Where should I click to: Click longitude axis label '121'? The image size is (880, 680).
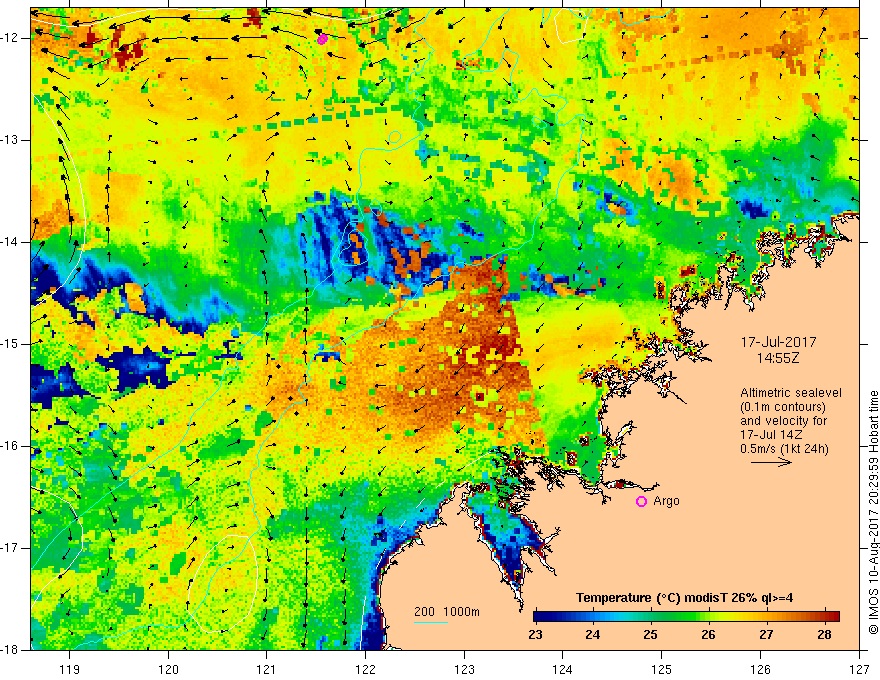click(x=267, y=669)
